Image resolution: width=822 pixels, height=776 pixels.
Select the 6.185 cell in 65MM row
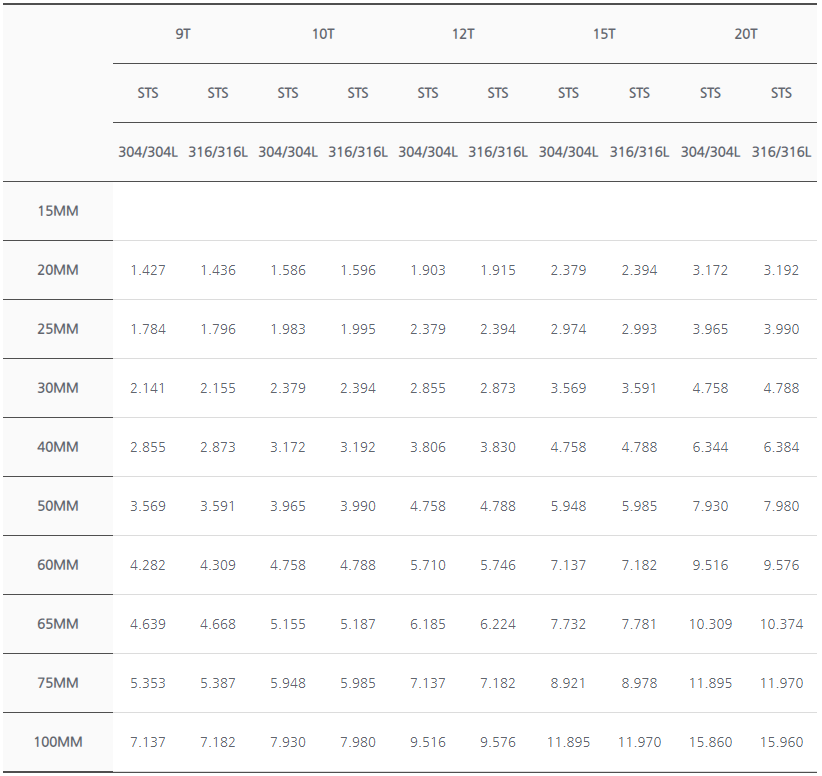click(428, 624)
